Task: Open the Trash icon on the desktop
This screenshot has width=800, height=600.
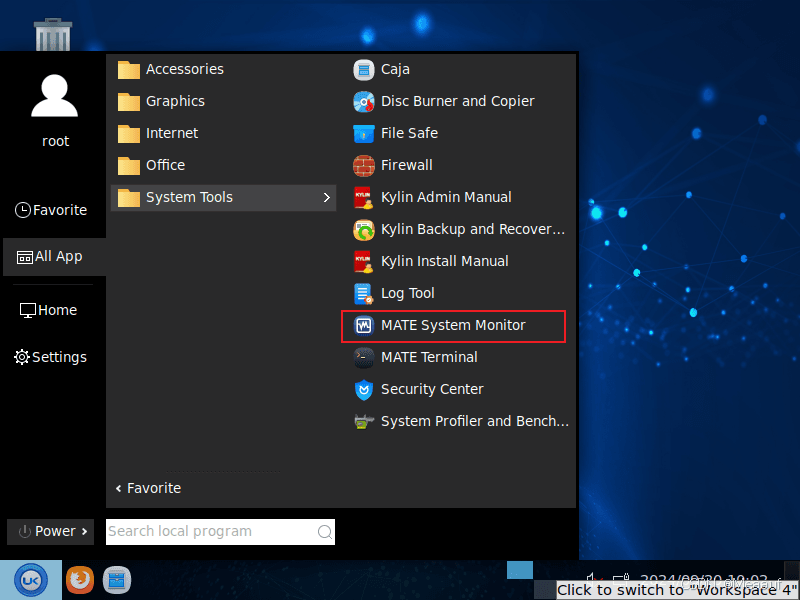Action: (53, 34)
